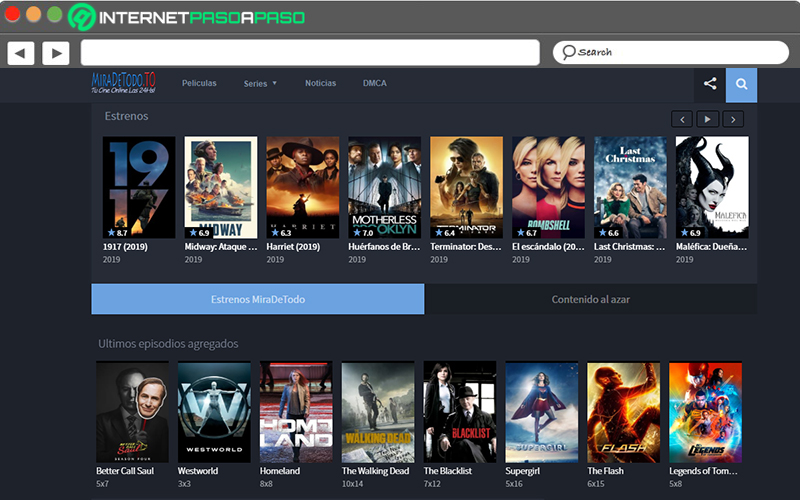
Task: Open the Peliculas menu item
Action: 199,83
